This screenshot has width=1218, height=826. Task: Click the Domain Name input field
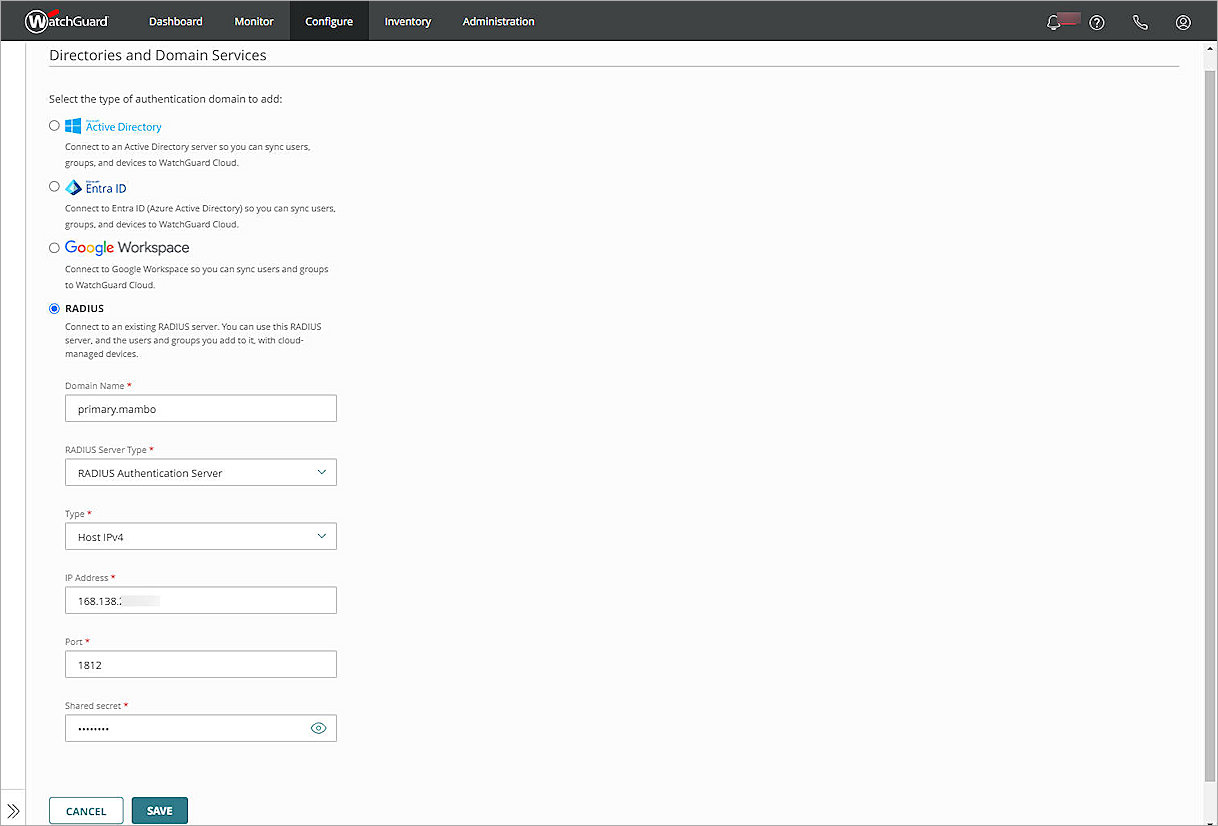(x=200, y=408)
